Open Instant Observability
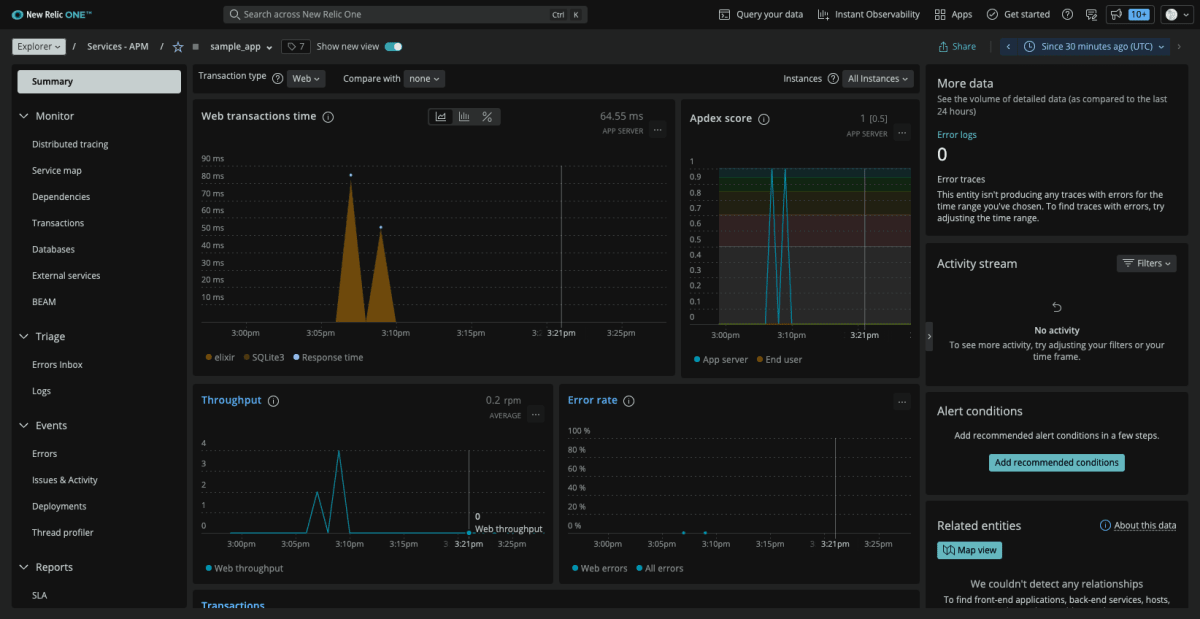This screenshot has height=619, width=1200. 868,15
